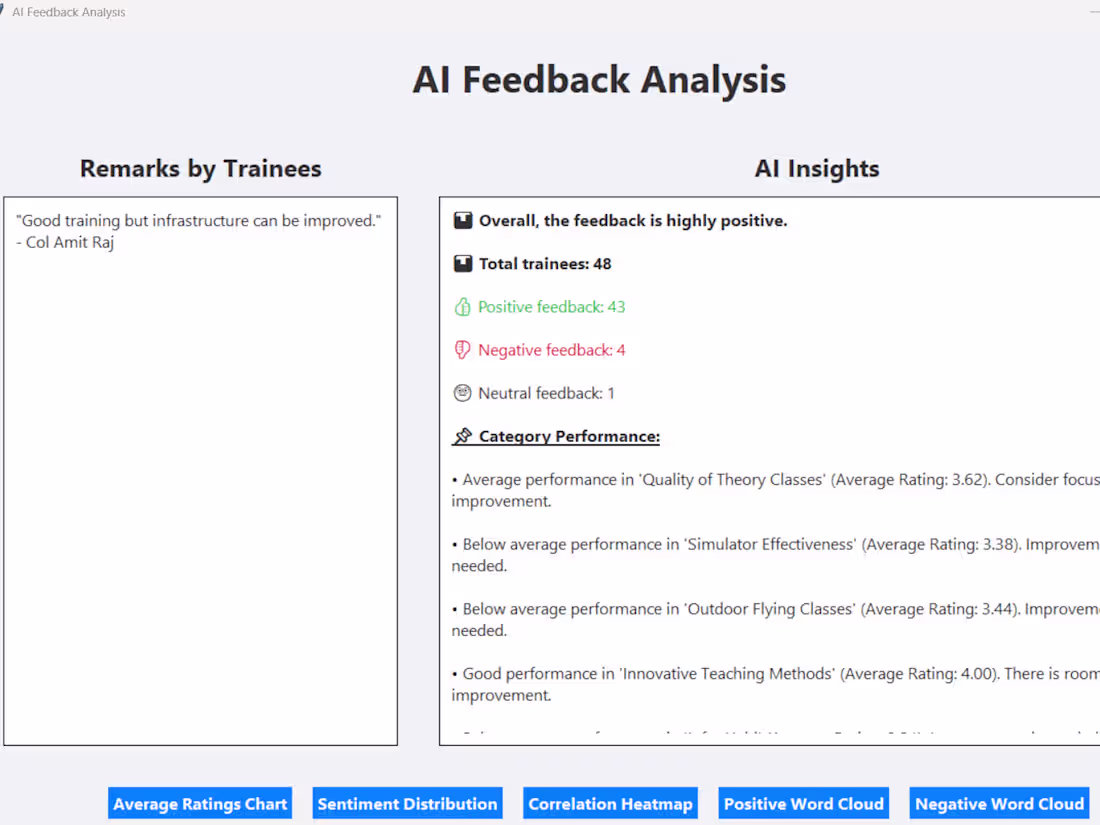Click the icon next to Total trainees count
Viewport: 1100px width, 825px height.
coord(462,263)
